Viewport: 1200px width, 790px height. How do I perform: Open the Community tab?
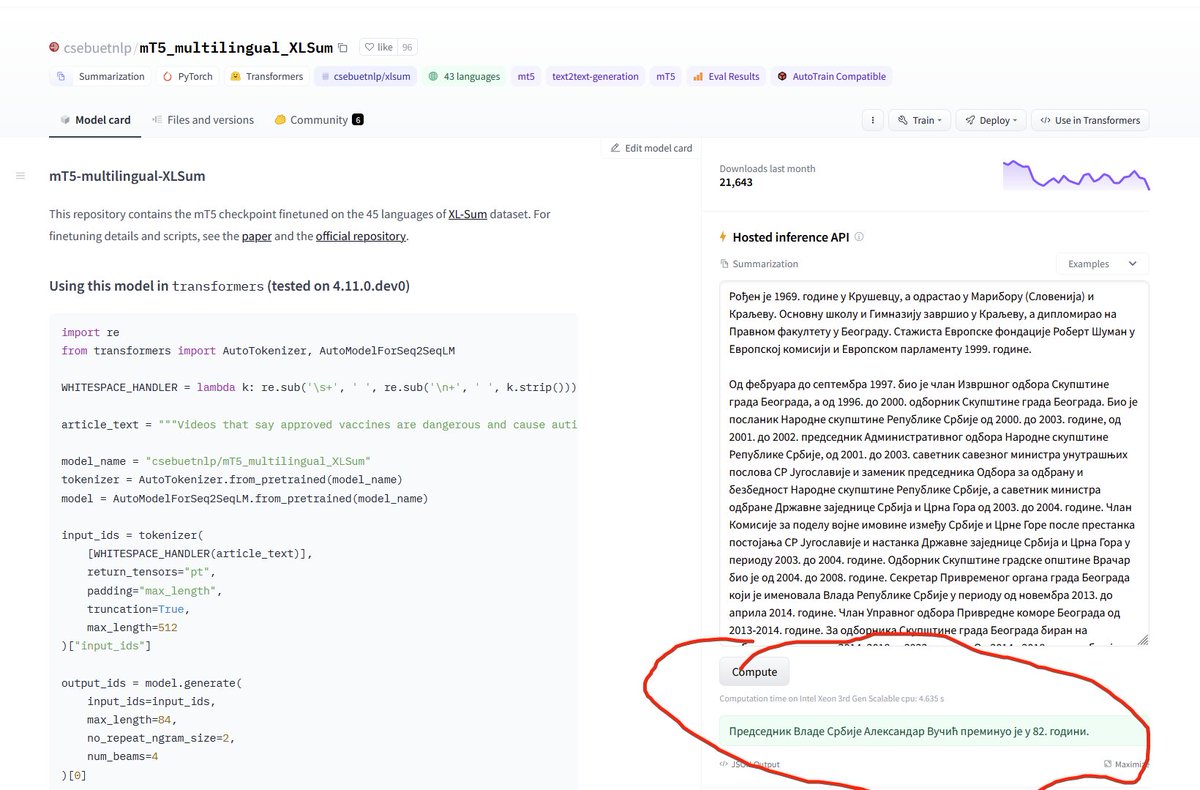pos(319,120)
